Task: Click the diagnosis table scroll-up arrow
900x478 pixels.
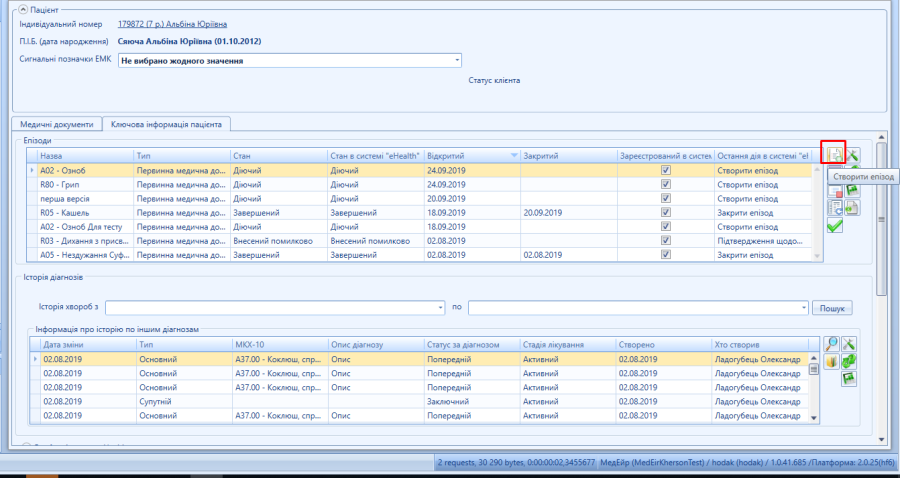Action: [x=813, y=357]
